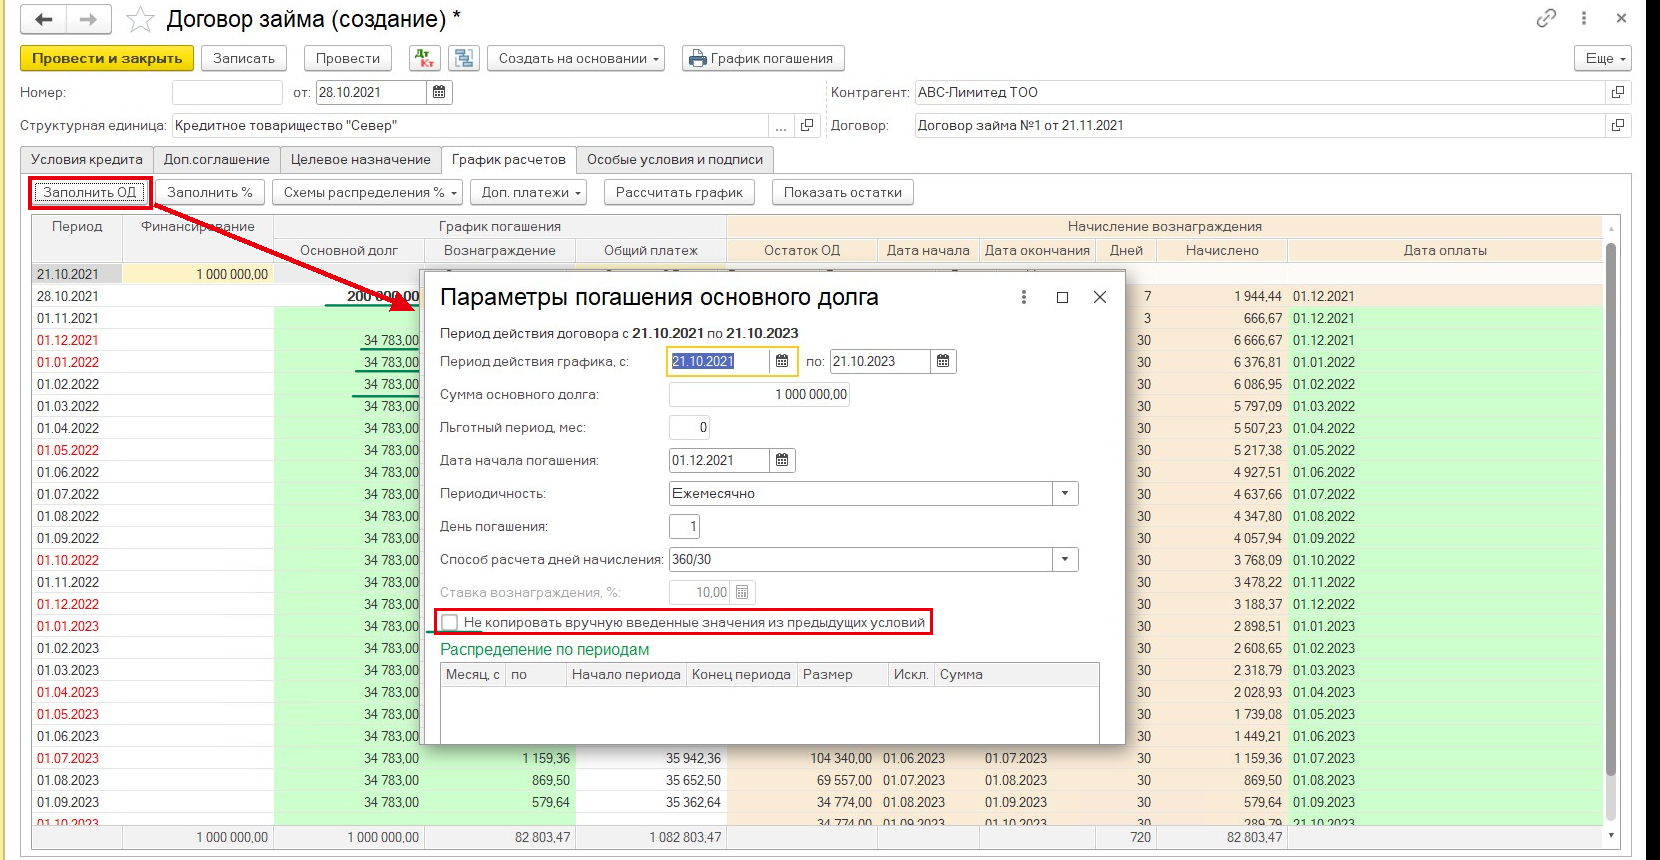The width and height of the screenshot is (1660, 860).
Task: Open dialog's three-dot options menu
Action: pos(1023,297)
